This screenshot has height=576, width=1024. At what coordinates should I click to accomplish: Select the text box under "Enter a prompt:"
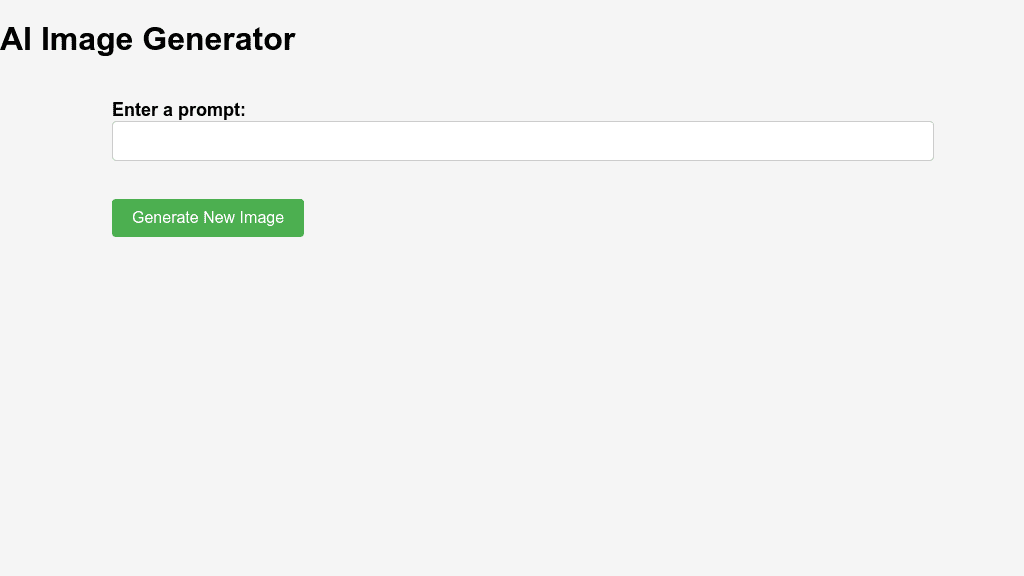click(522, 141)
